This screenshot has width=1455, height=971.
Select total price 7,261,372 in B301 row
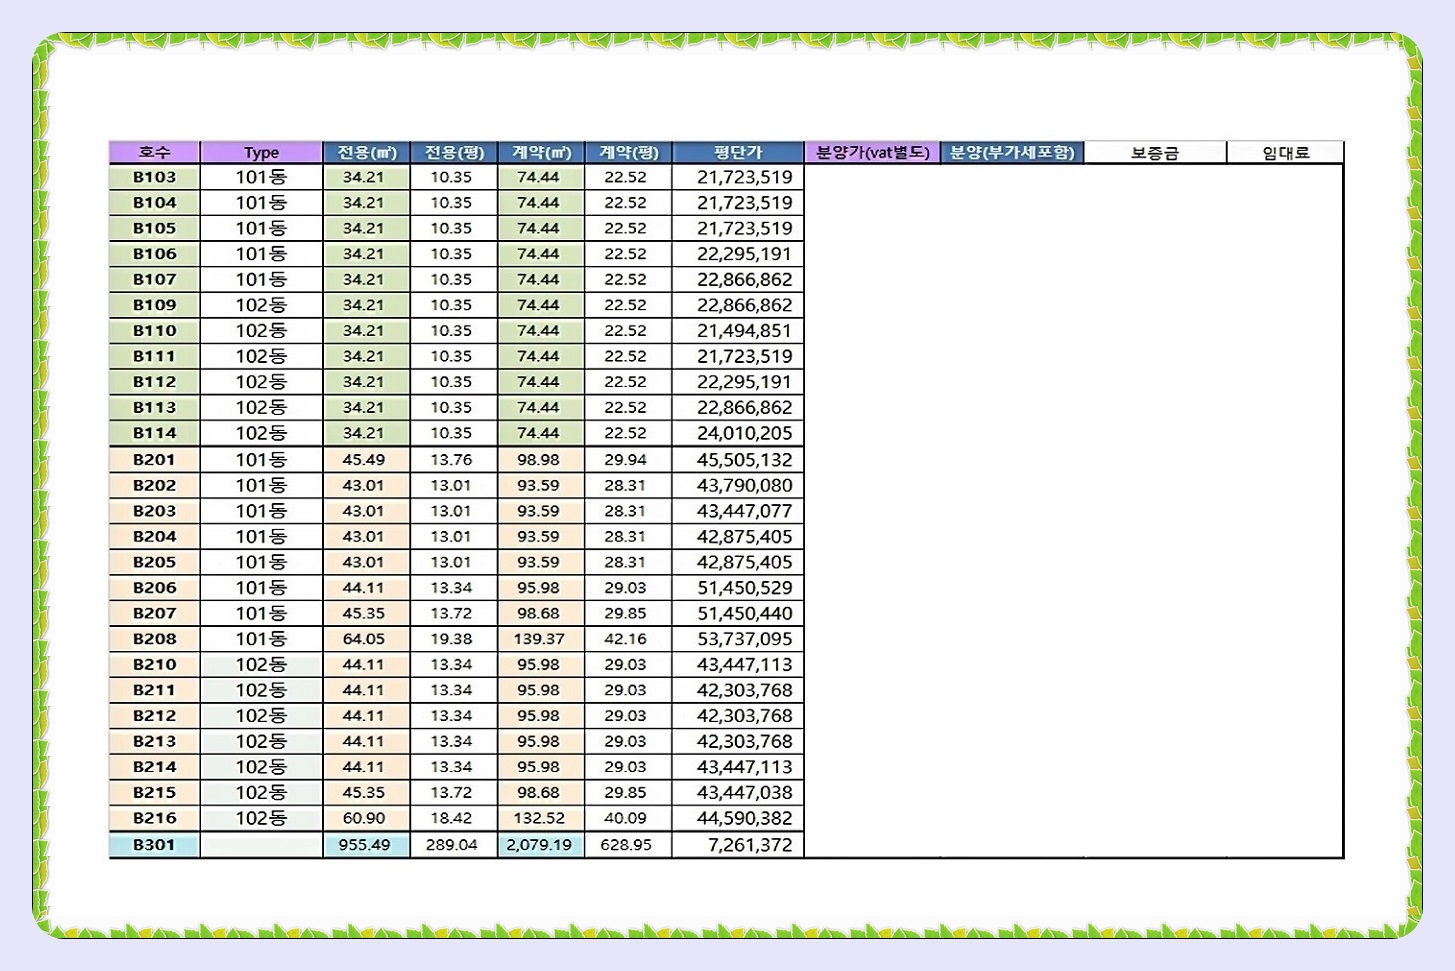[738, 845]
